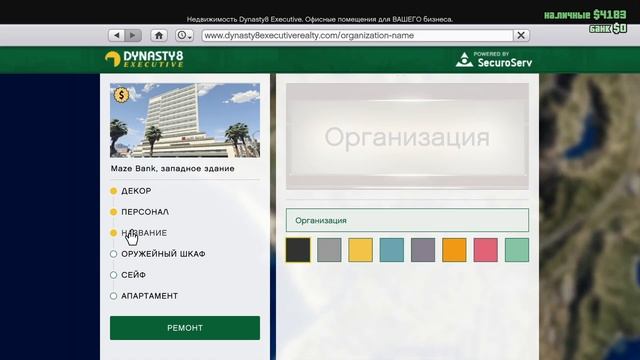
Task: Close the browser with the X button
Action: point(521,36)
